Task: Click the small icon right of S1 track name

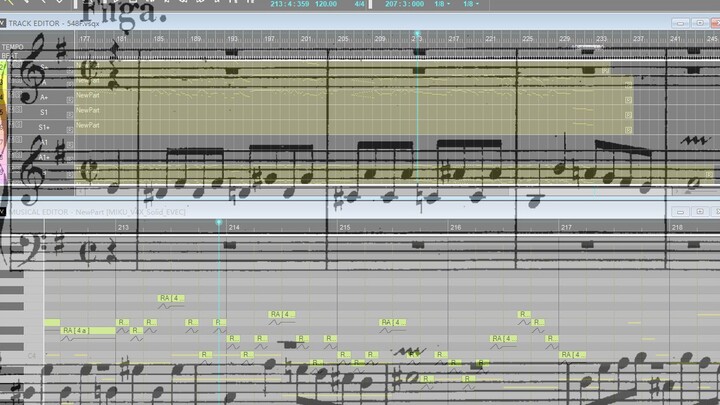Action: click(x=70, y=115)
